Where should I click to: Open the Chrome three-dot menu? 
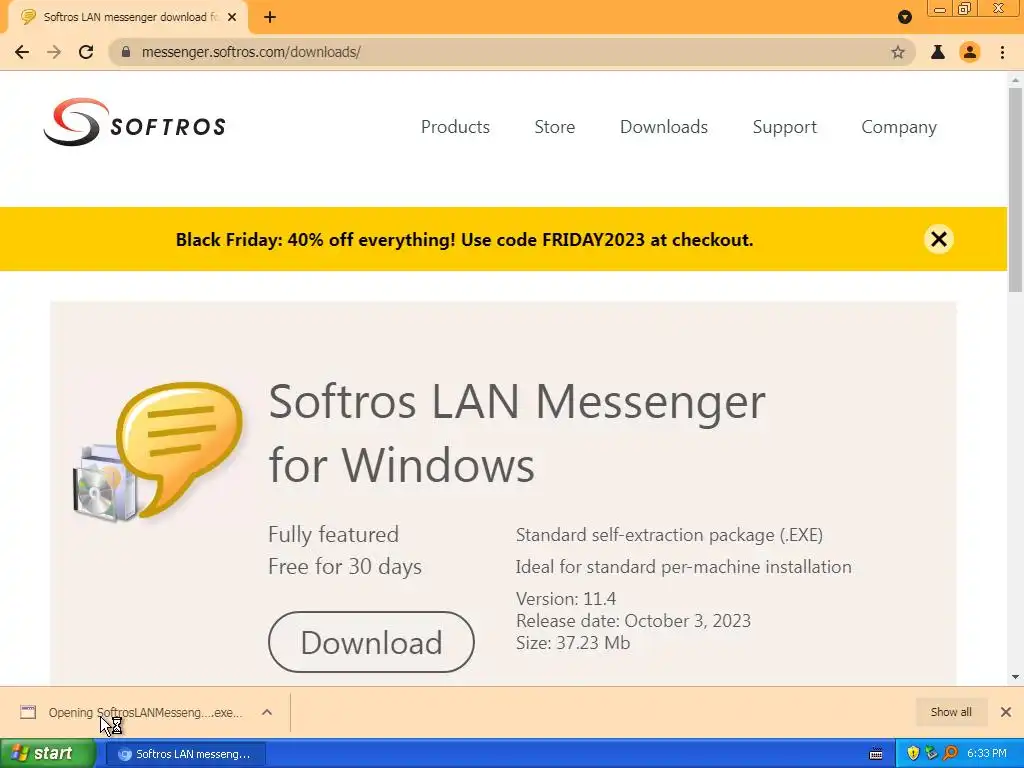[x=1002, y=52]
